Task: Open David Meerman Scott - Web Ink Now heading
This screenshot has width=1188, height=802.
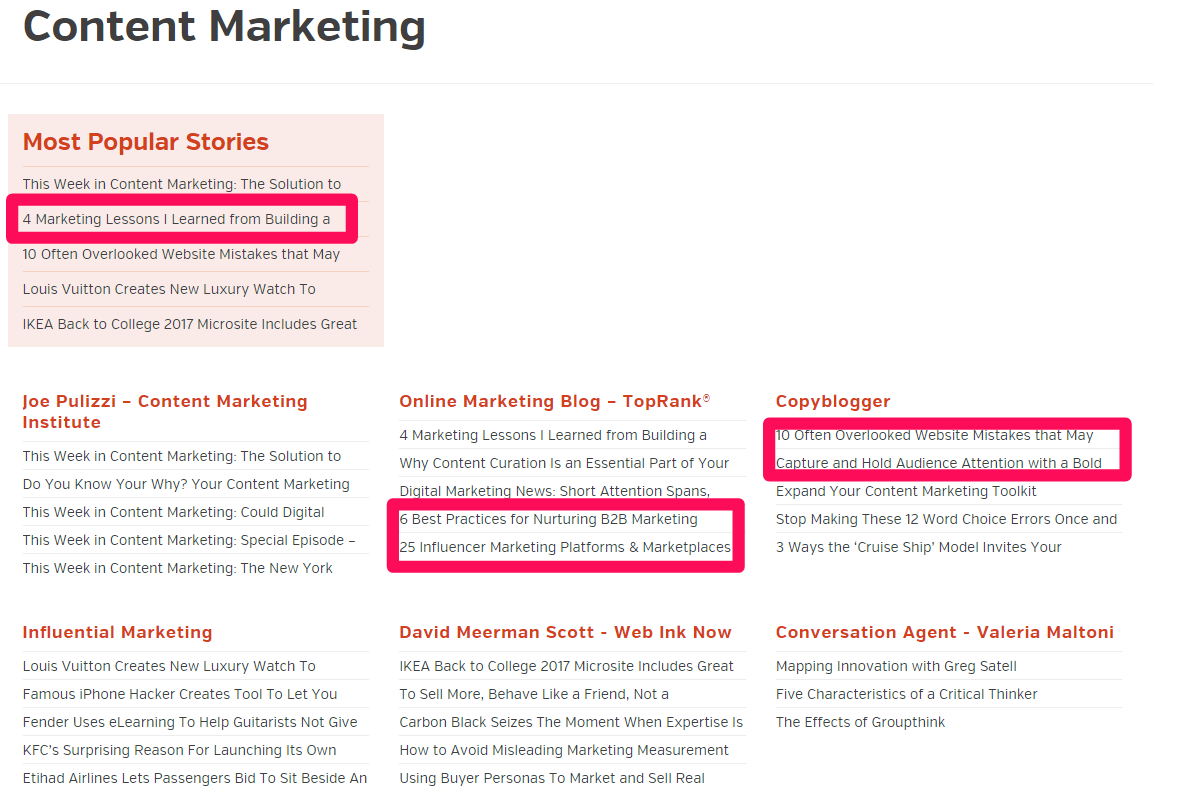Action: pos(565,632)
